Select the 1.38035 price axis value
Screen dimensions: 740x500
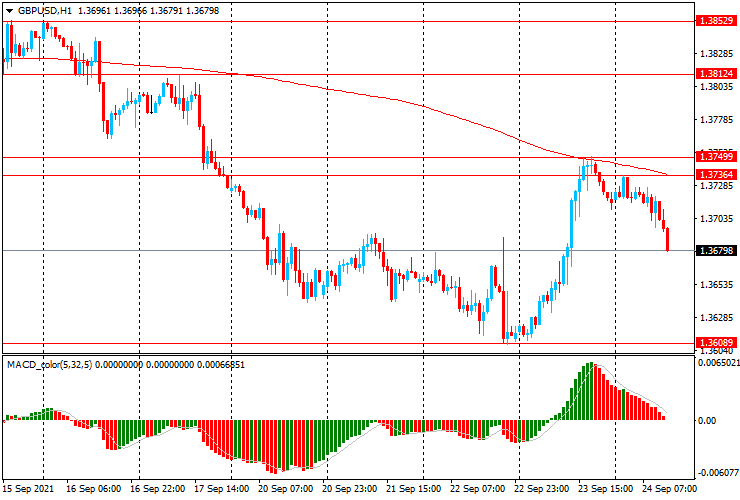pos(716,87)
